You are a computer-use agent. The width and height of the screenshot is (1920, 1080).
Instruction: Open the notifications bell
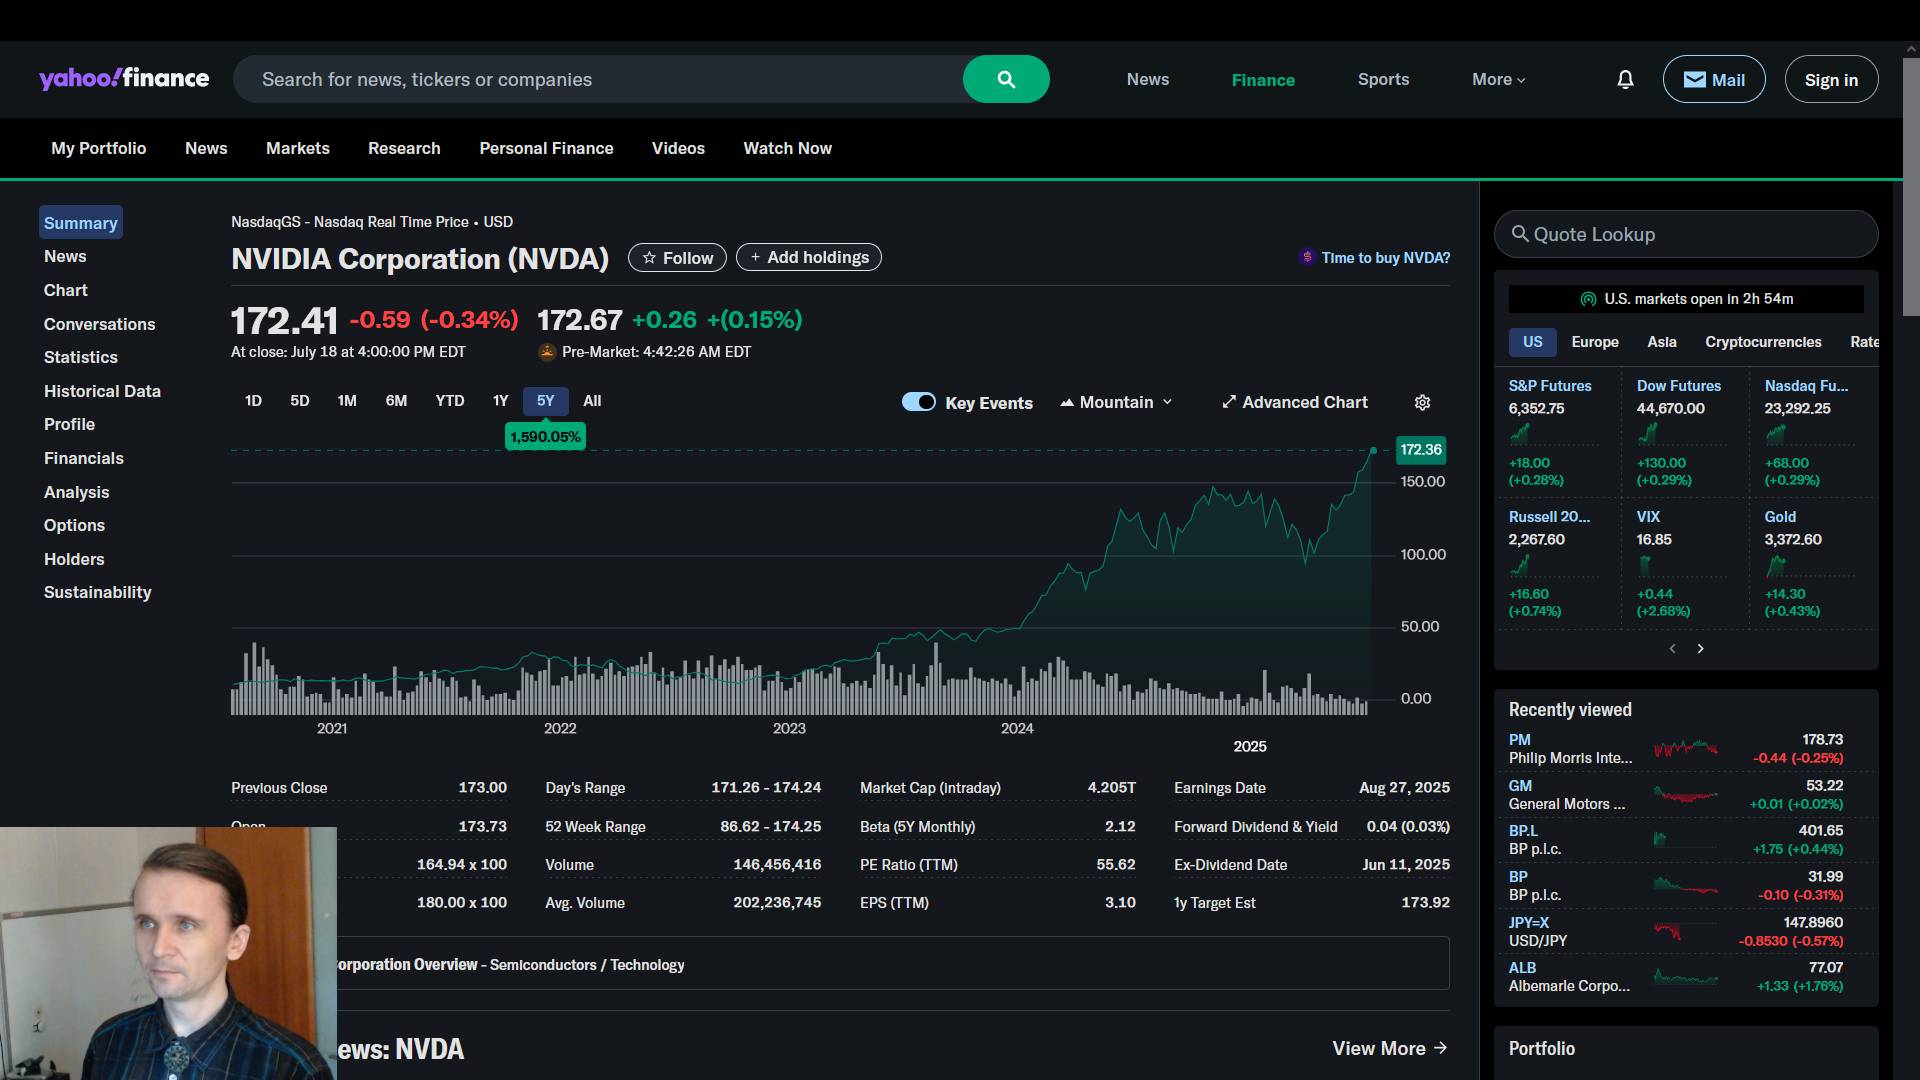tap(1625, 79)
